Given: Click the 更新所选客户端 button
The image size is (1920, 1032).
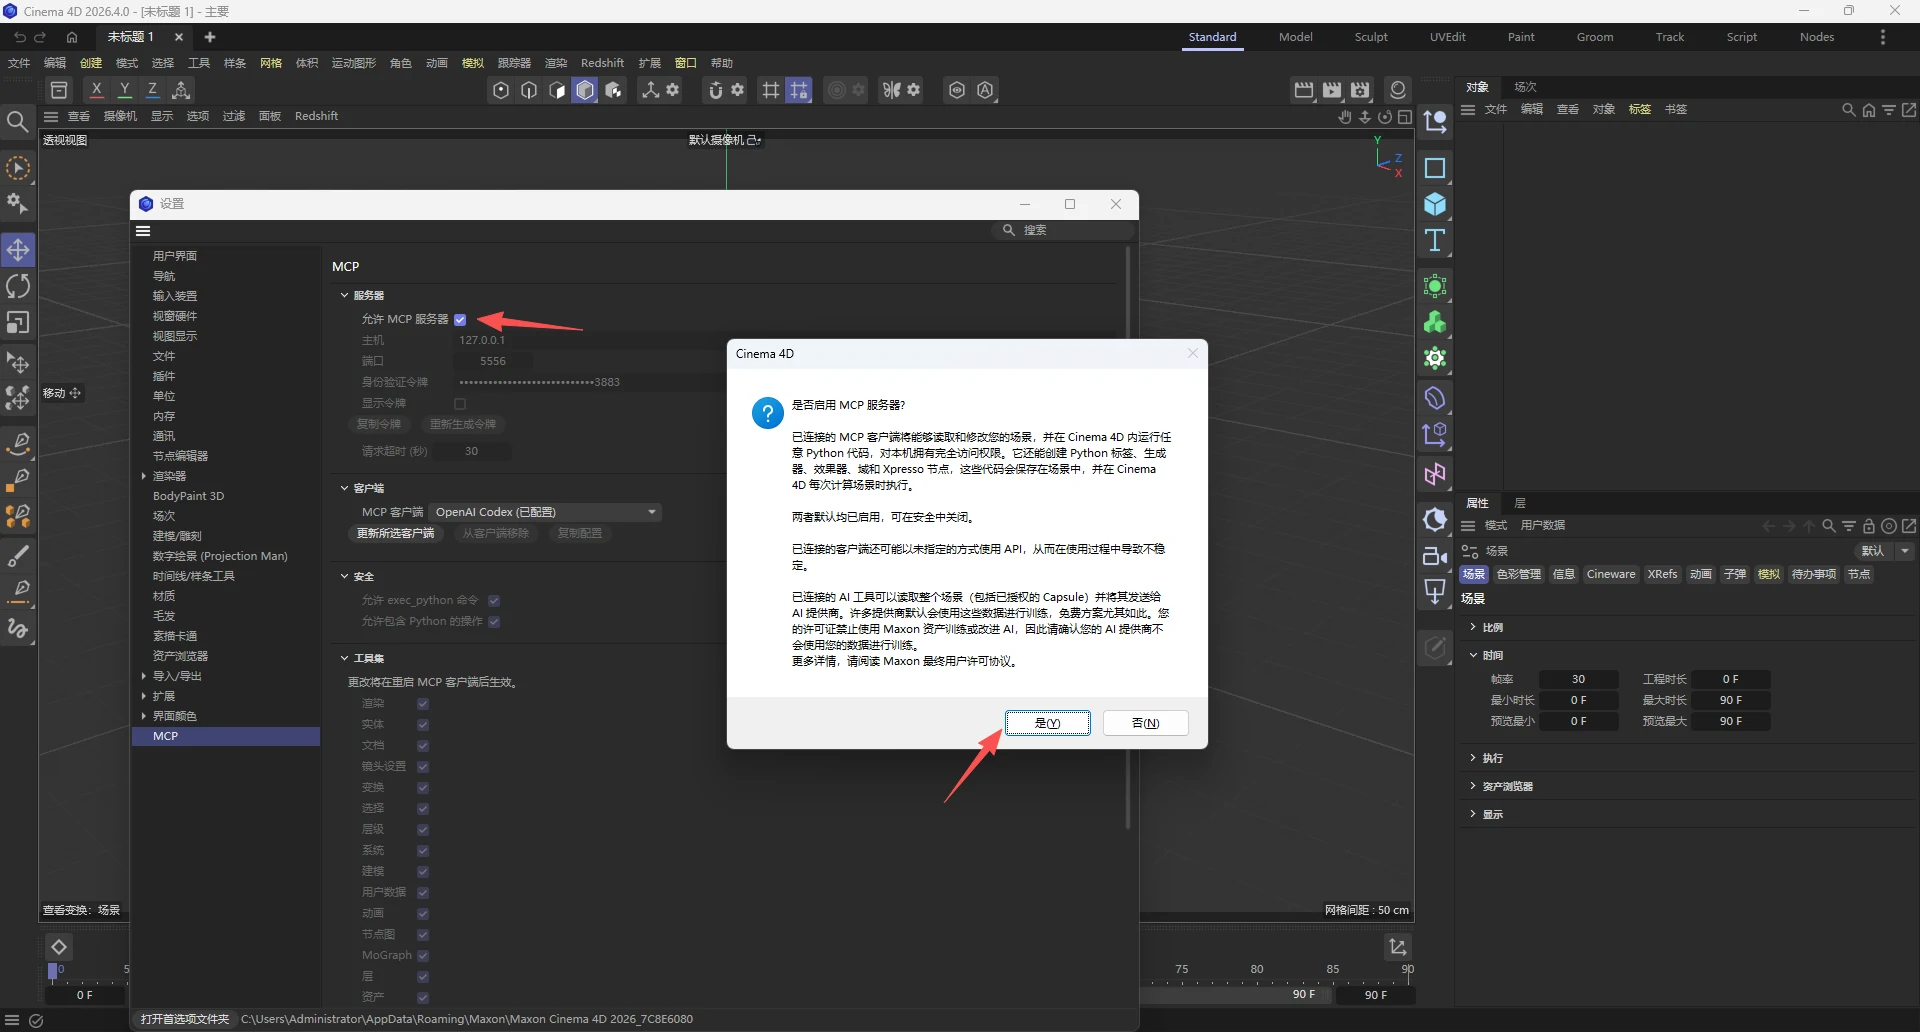Looking at the screenshot, I should (396, 533).
